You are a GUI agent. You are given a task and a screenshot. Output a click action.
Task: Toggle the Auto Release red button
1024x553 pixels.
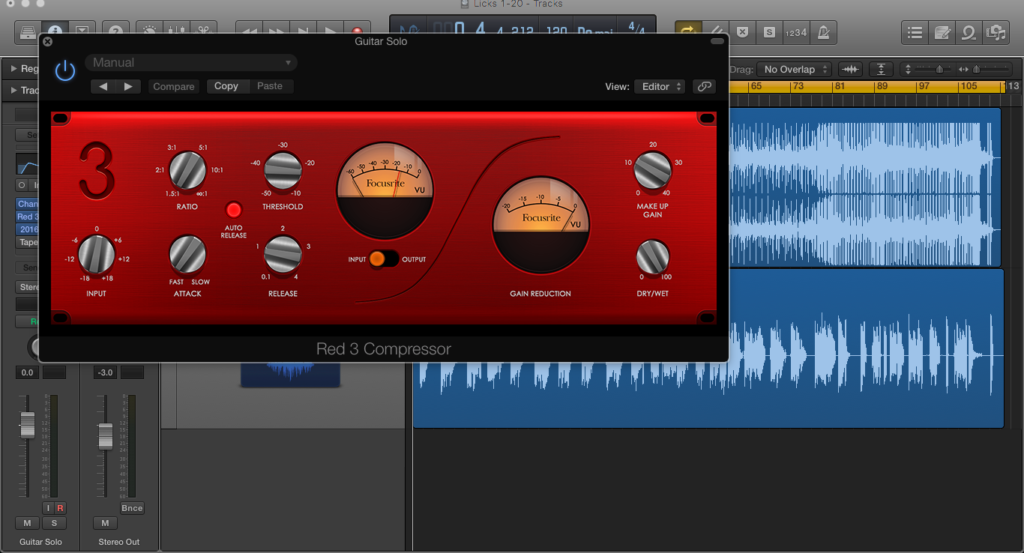point(234,210)
